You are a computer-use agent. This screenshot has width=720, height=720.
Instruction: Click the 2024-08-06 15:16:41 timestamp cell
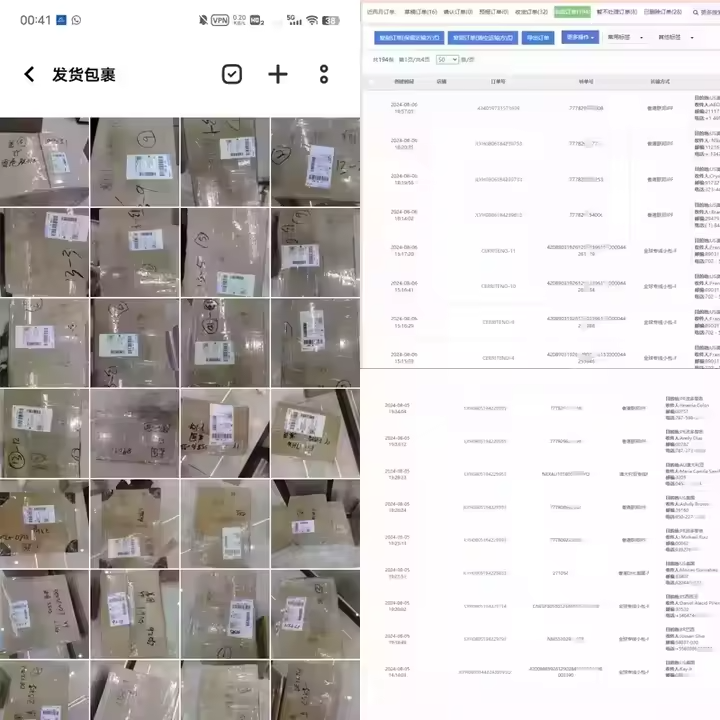[404, 287]
